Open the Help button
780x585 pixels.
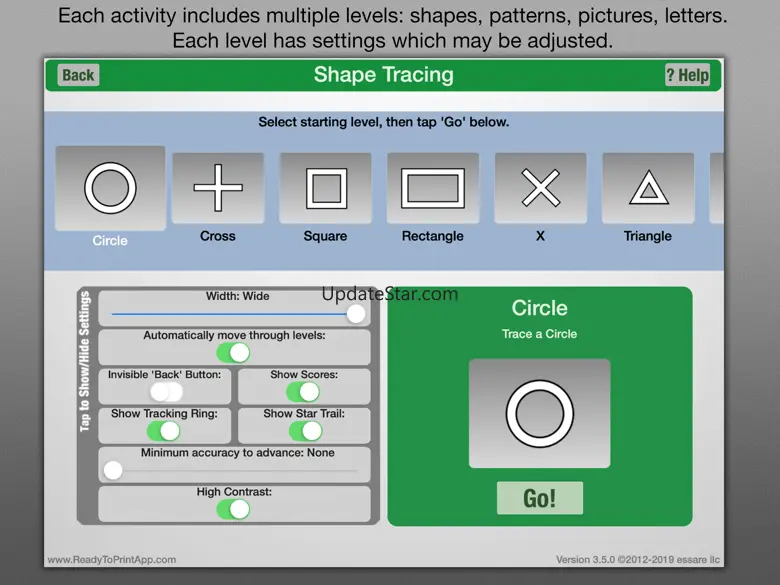click(x=687, y=75)
